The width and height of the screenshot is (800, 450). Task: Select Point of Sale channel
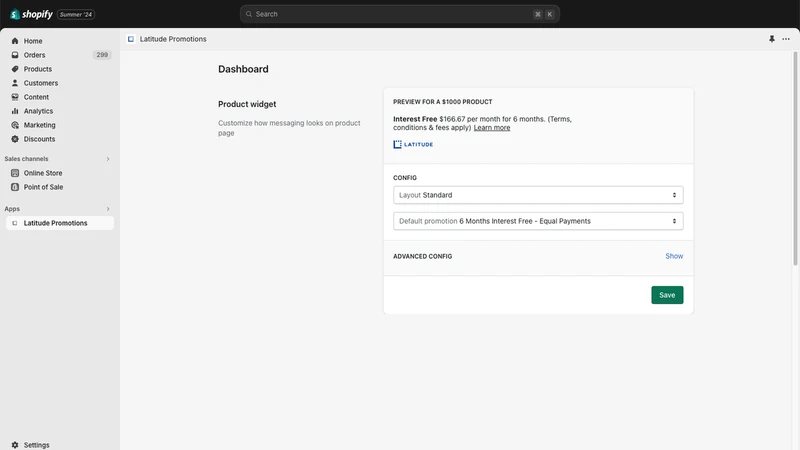(x=43, y=187)
